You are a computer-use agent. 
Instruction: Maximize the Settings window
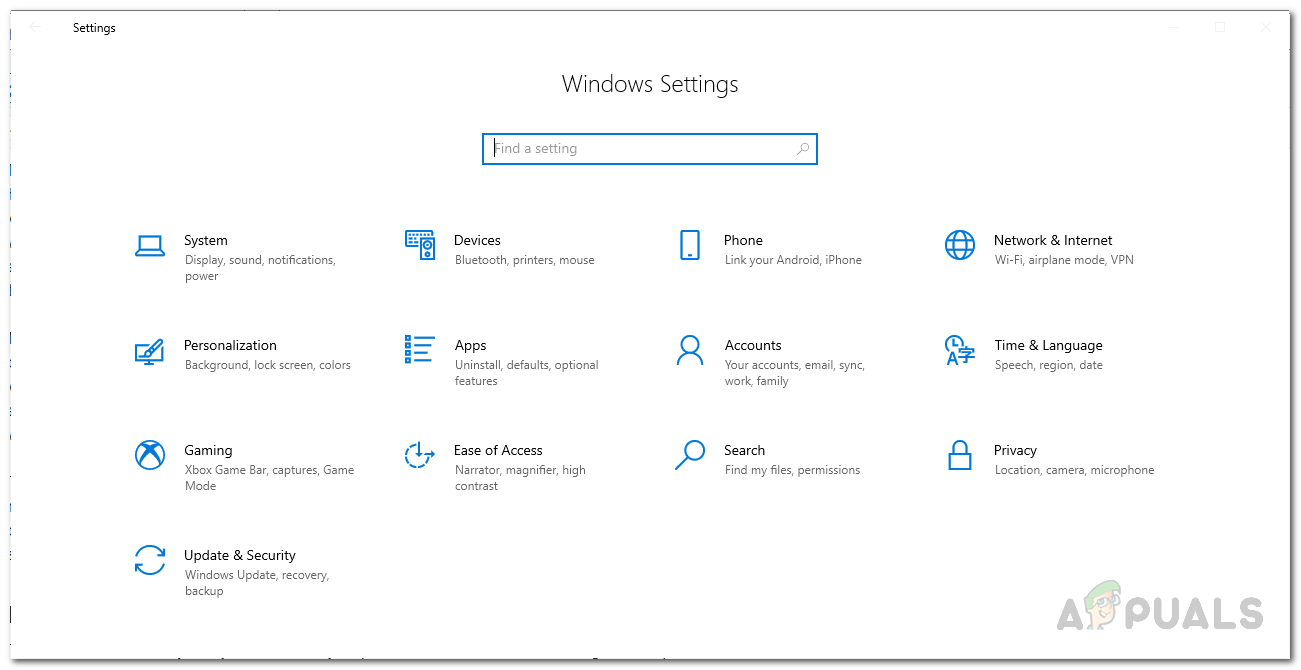point(1220,27)
